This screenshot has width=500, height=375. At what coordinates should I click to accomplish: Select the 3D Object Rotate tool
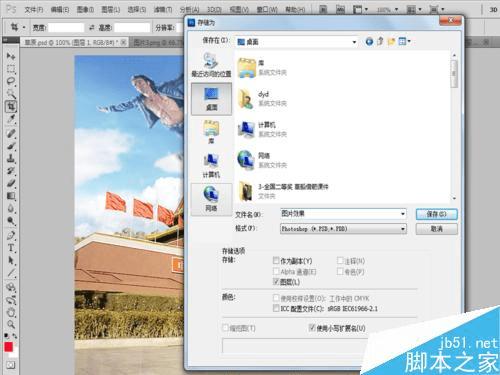click(x=11, y=287)
